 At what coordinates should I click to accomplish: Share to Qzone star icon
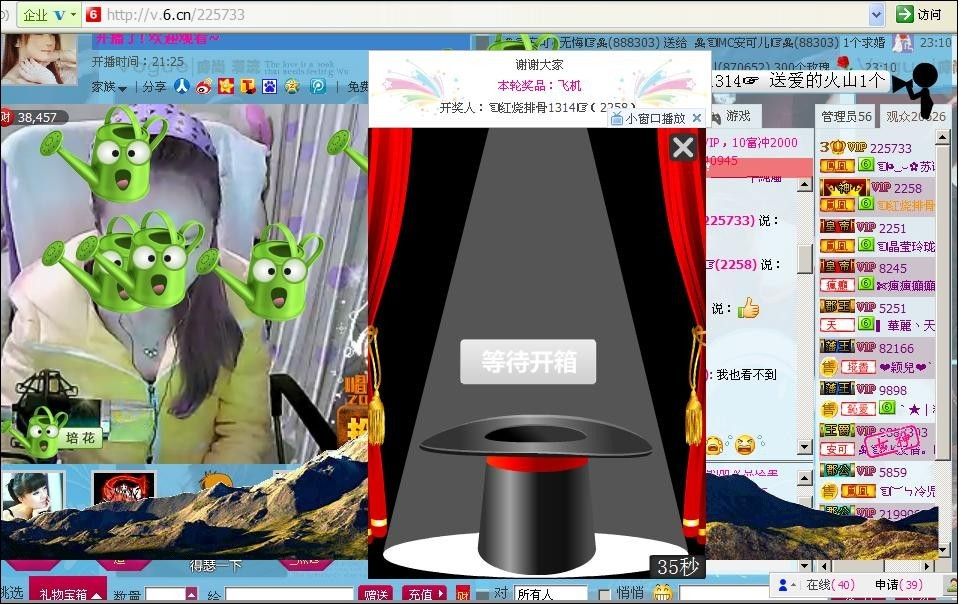pyautogui.click(x=226, y=86)
